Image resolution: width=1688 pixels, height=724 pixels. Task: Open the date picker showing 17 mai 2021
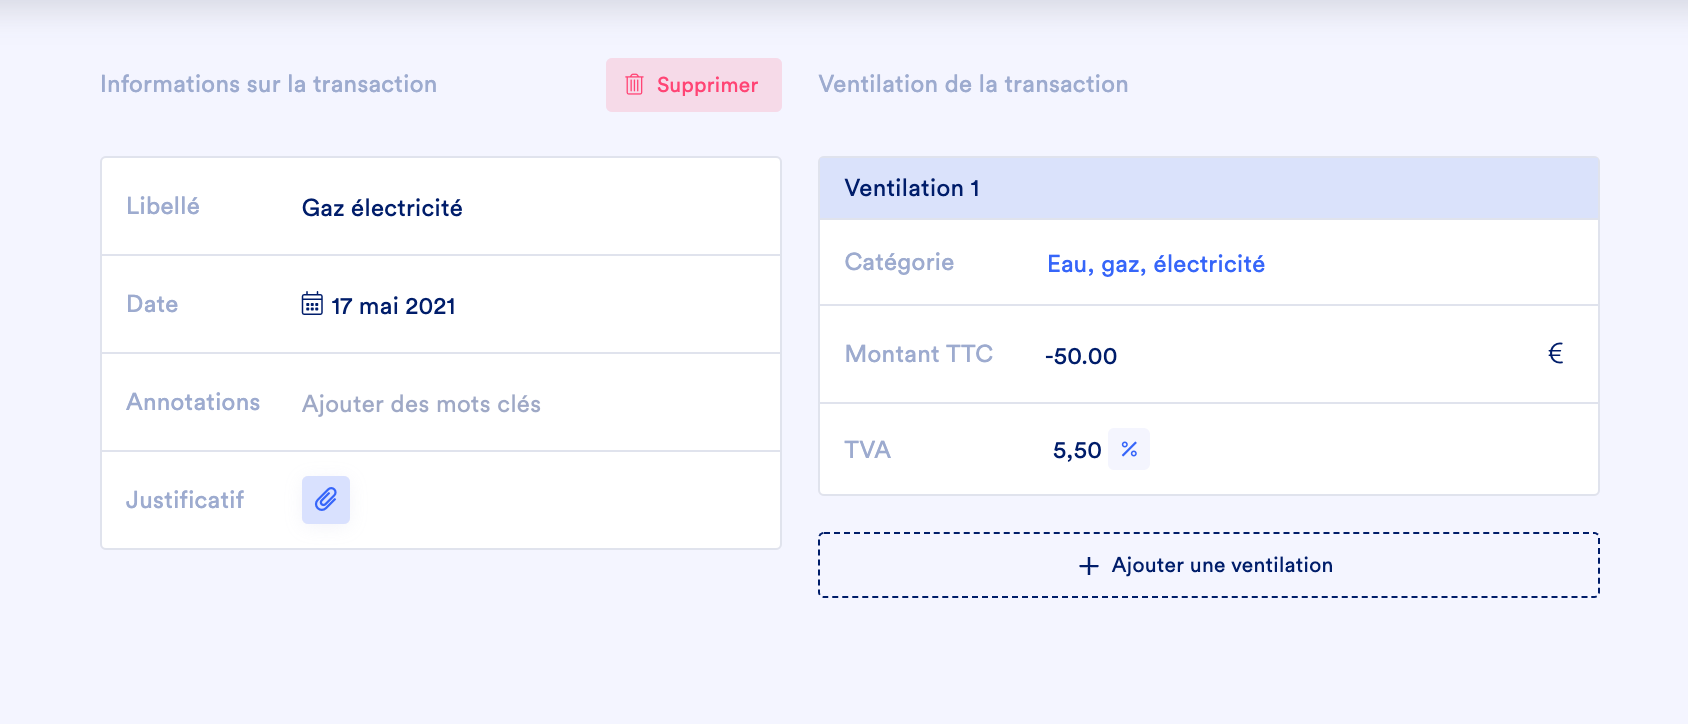pos(393,306)
